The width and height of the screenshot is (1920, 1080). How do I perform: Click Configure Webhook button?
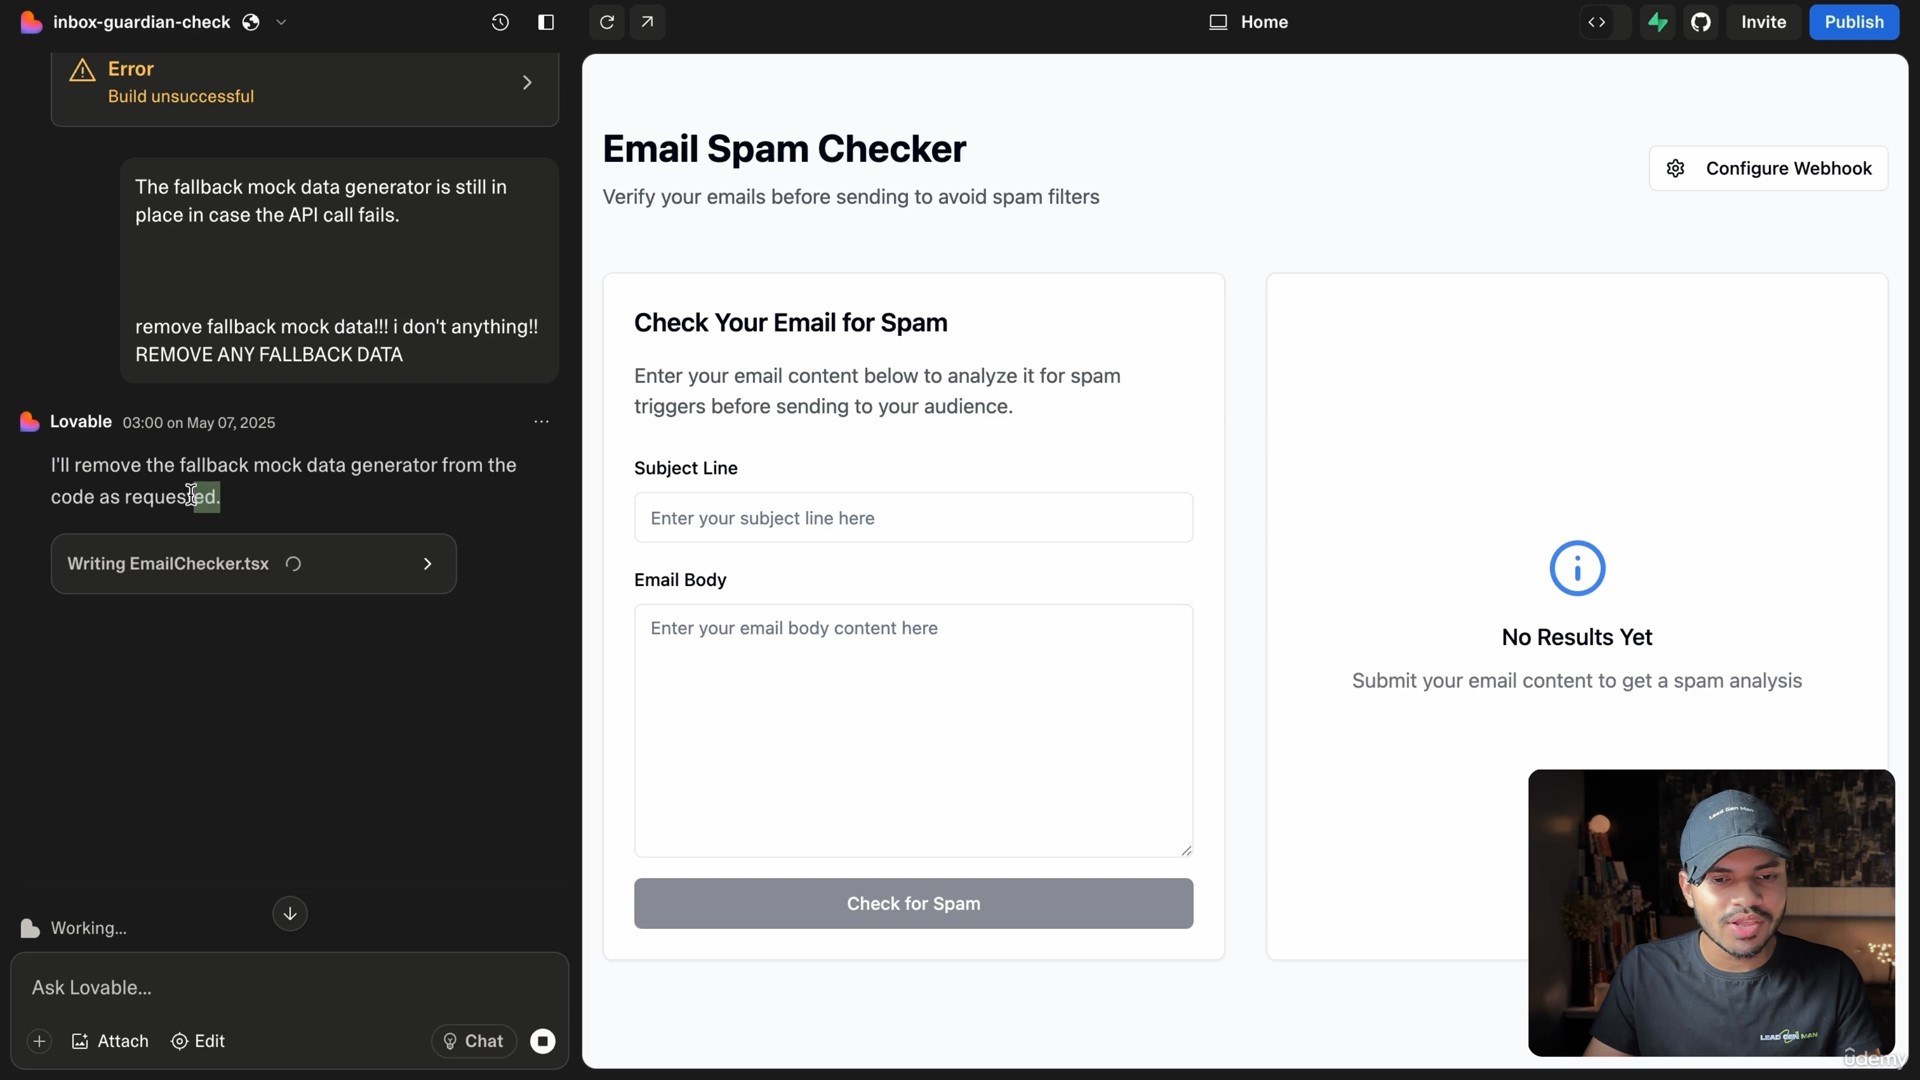[x=1768, y=168]
